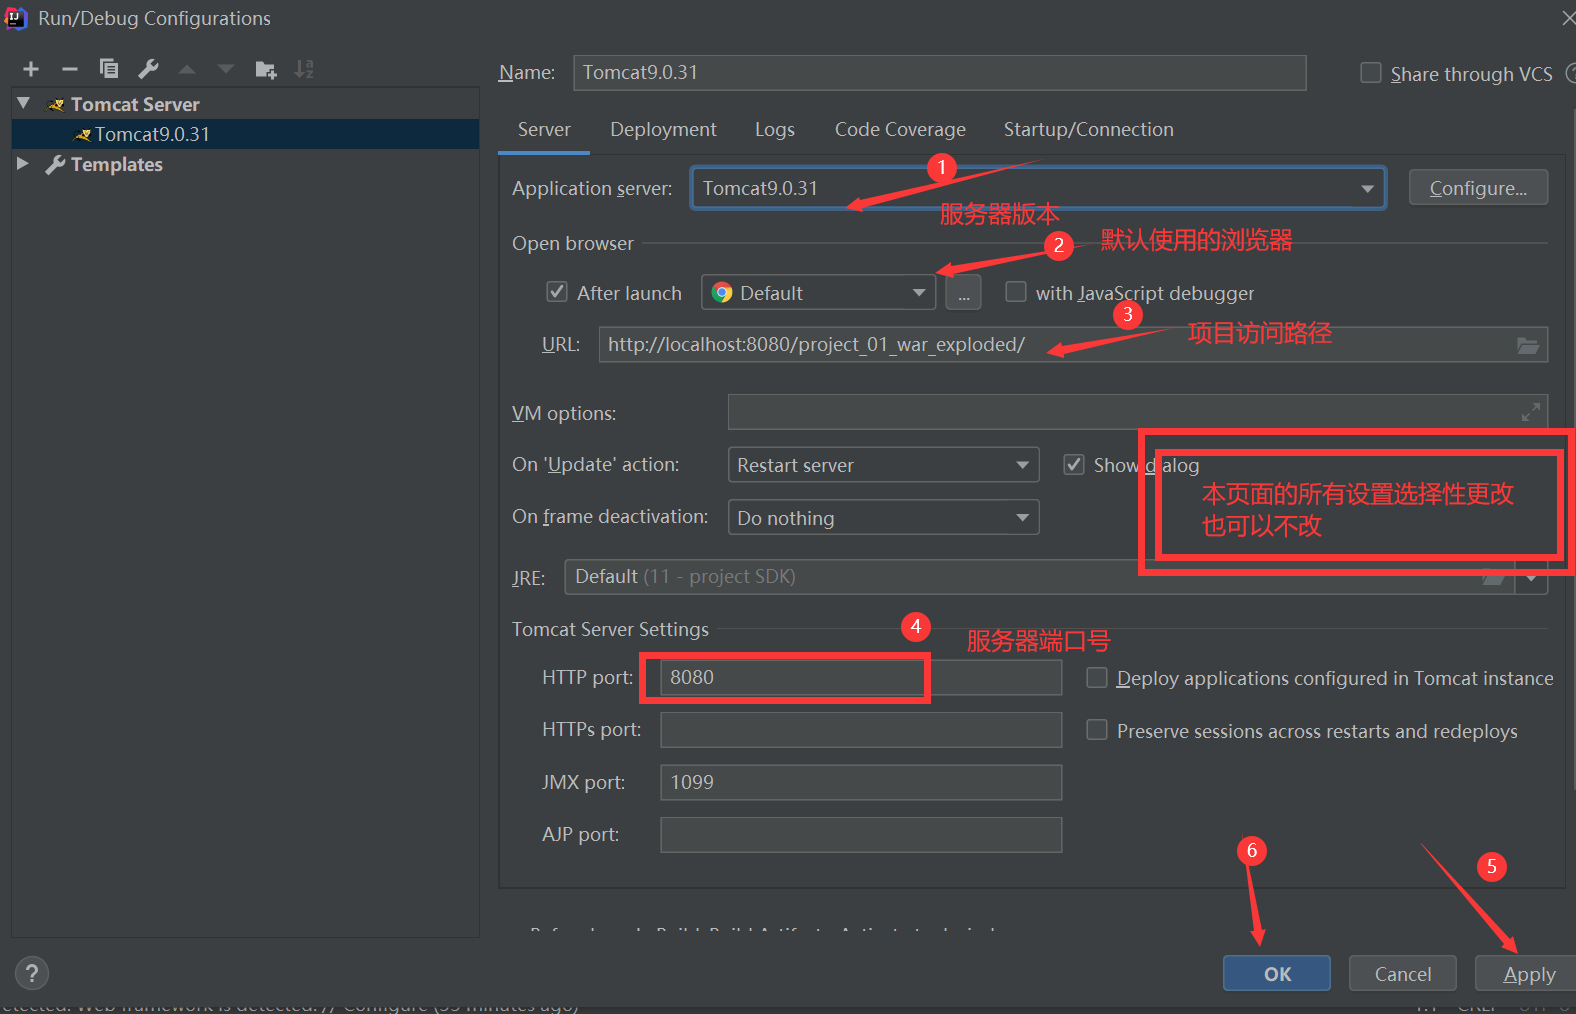Click the browse folder icon in URL field
Image resolution: width=1576 pixels, height=1014 pixels.
coord(1528,345)
